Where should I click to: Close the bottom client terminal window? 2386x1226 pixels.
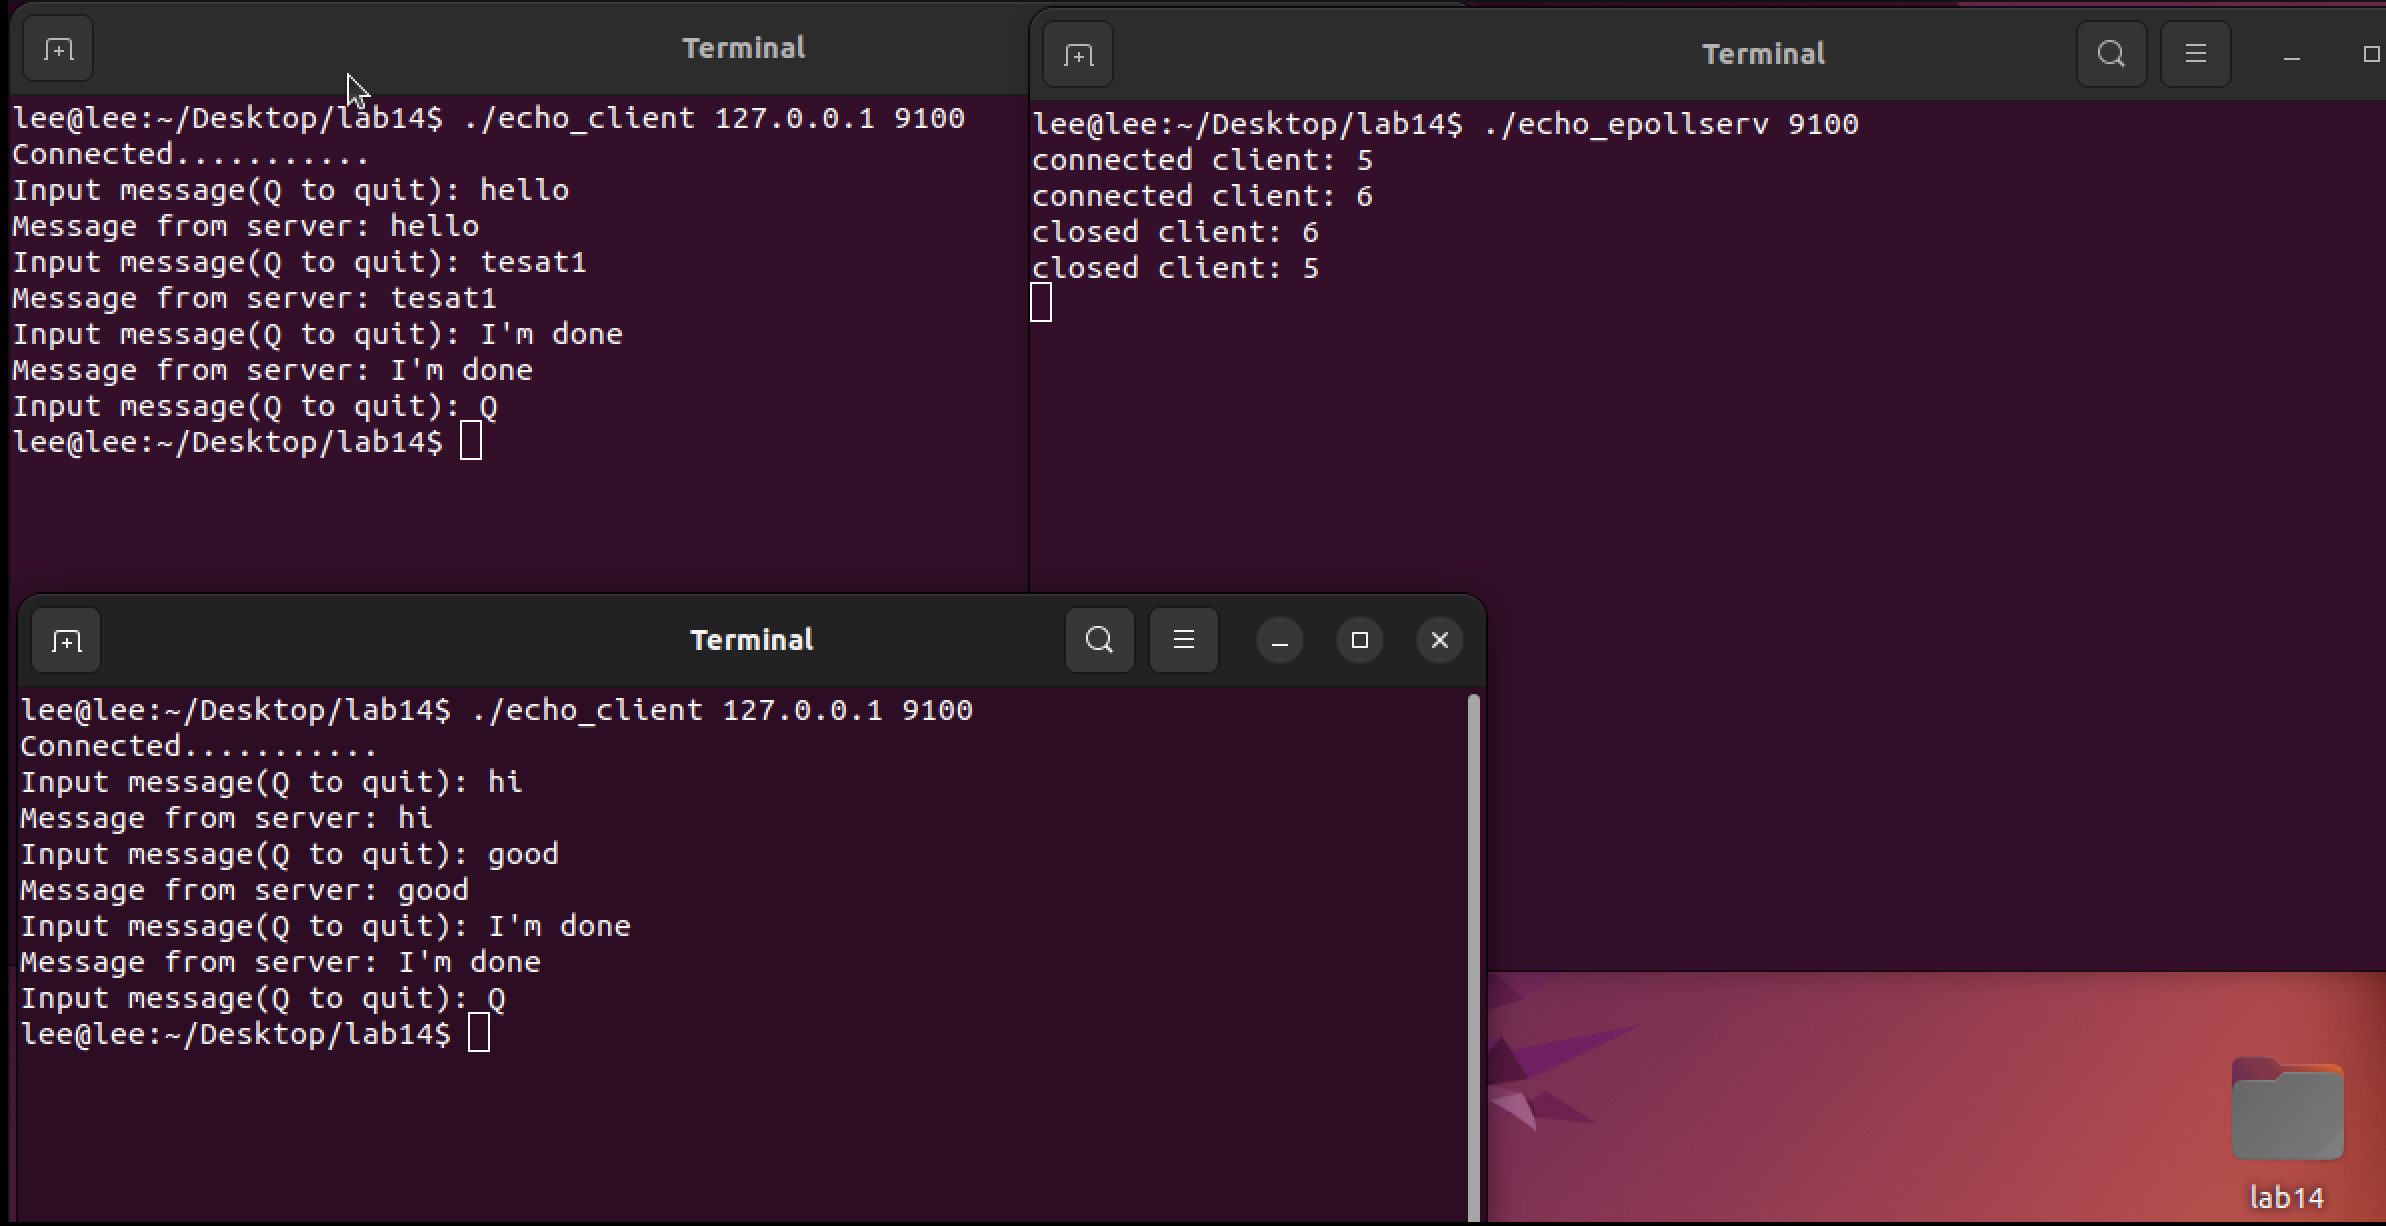(1439, 640)
